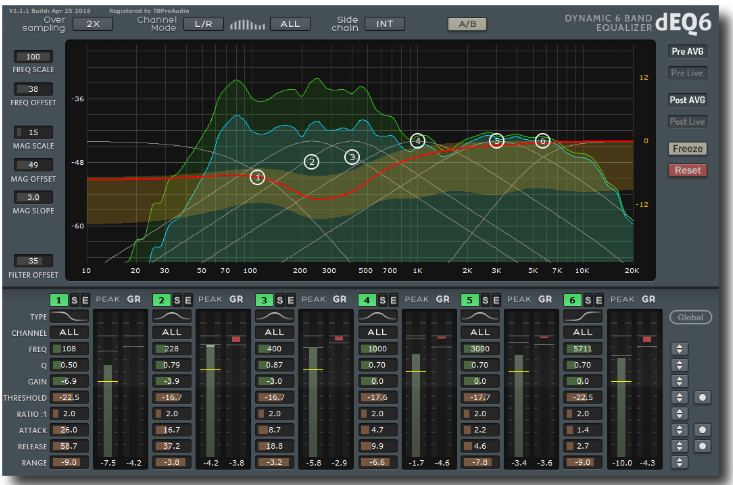733x485 pixels.
Task: Select band node 6 in the EQ graph
Action: pos(542,141)
